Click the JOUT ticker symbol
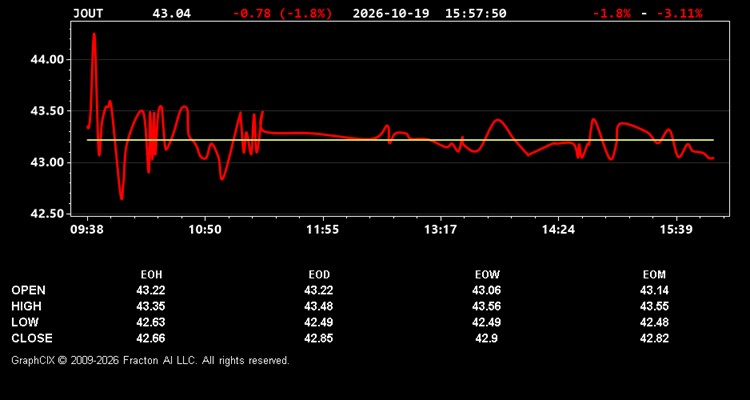The image size is (750, 400). (88, 13)
